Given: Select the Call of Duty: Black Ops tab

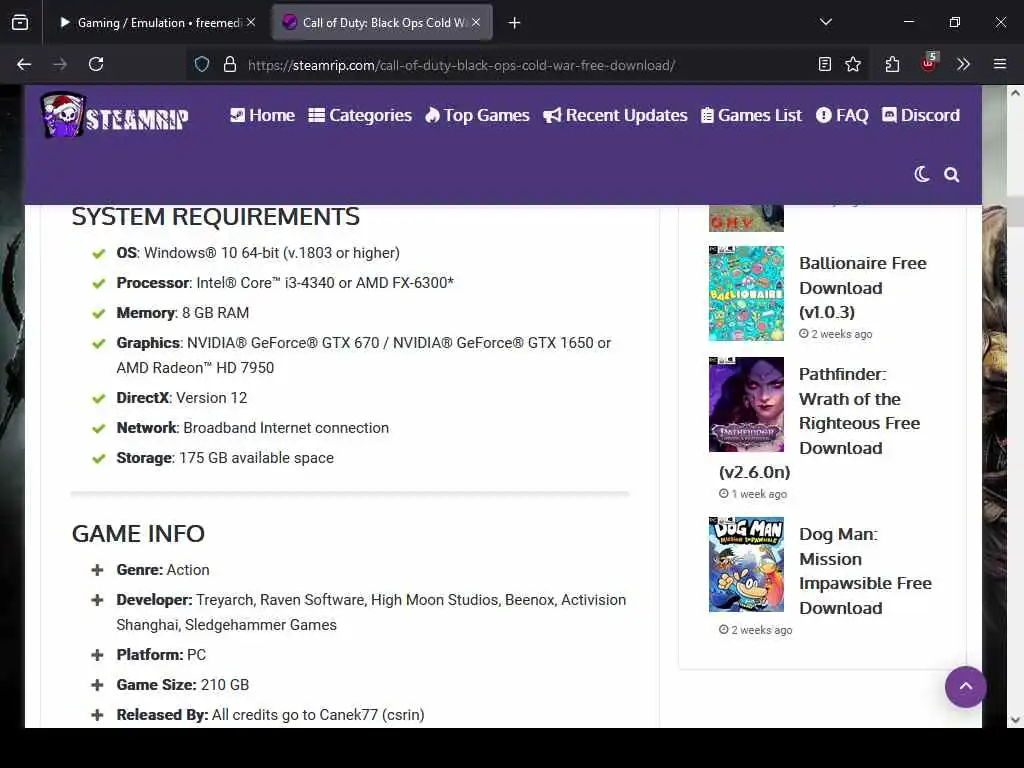Looking at the screenshot, I should [382, 23].
